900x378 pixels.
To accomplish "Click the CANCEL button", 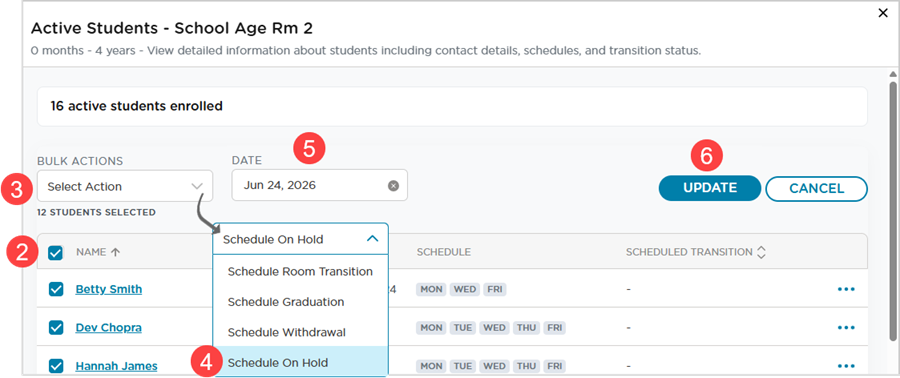I will [x=816, y=188].
